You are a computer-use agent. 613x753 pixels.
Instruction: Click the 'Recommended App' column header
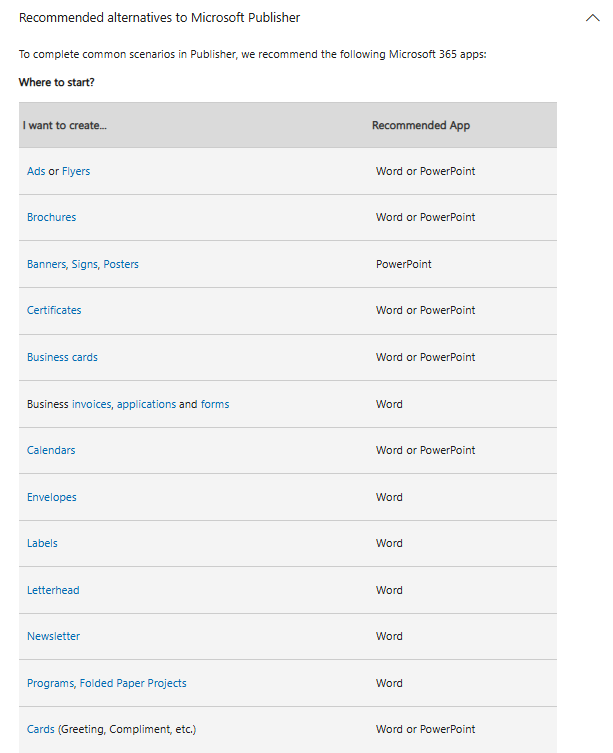coord(421,125)
